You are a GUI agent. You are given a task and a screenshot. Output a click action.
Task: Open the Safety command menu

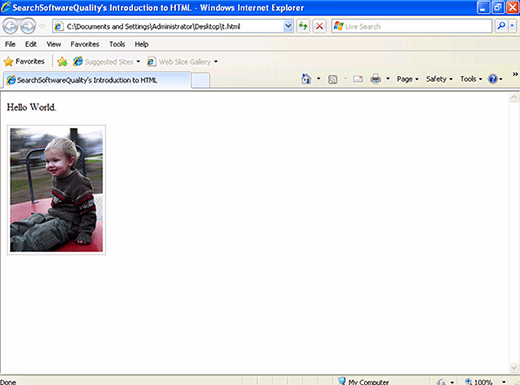tap(439, 79)
